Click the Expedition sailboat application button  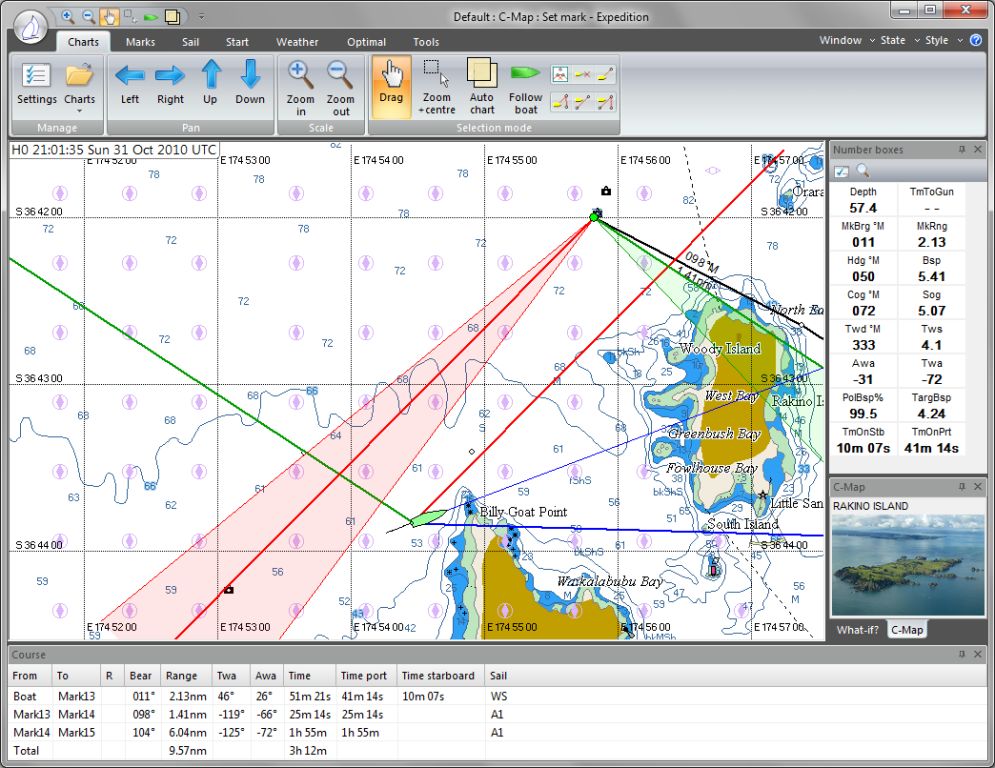coord(32,27)
